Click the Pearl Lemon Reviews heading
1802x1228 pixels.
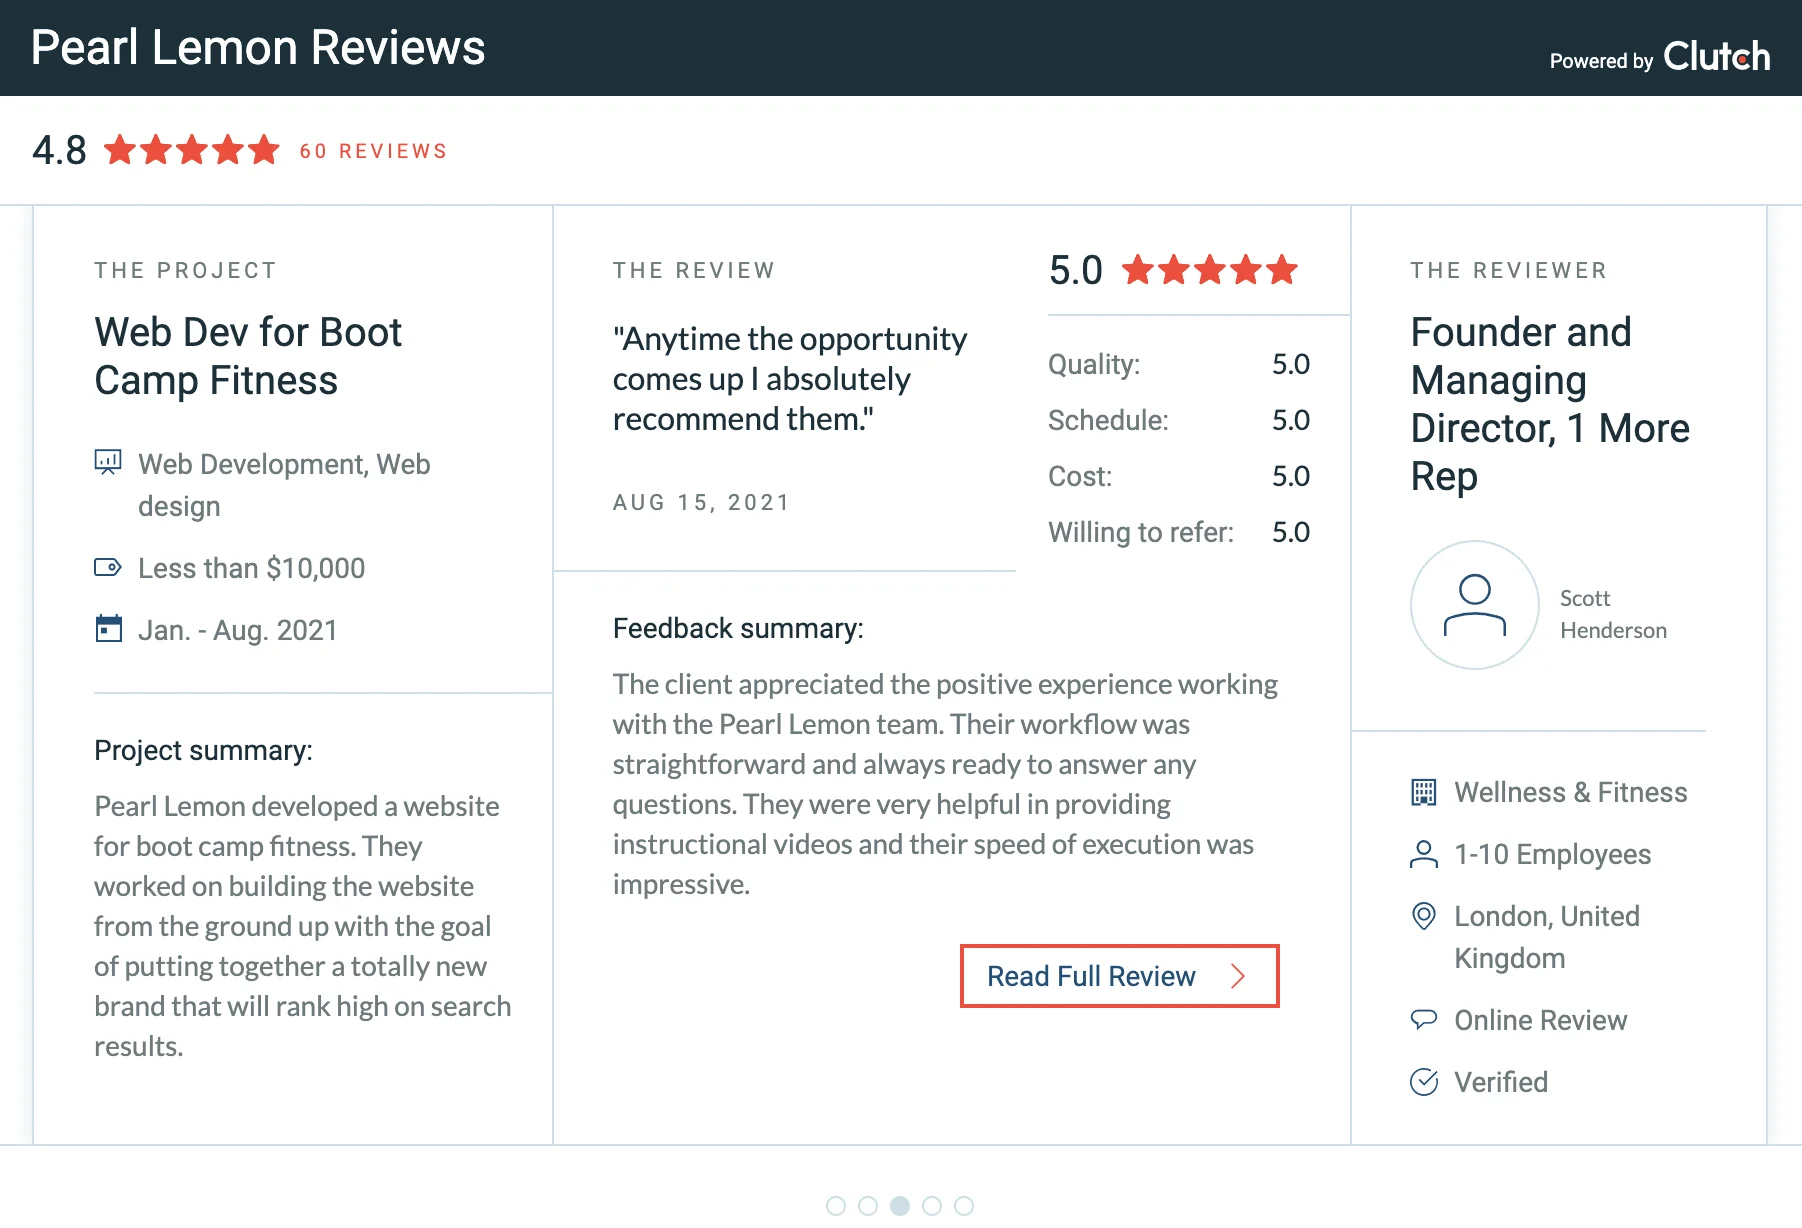tap(258, 48)
